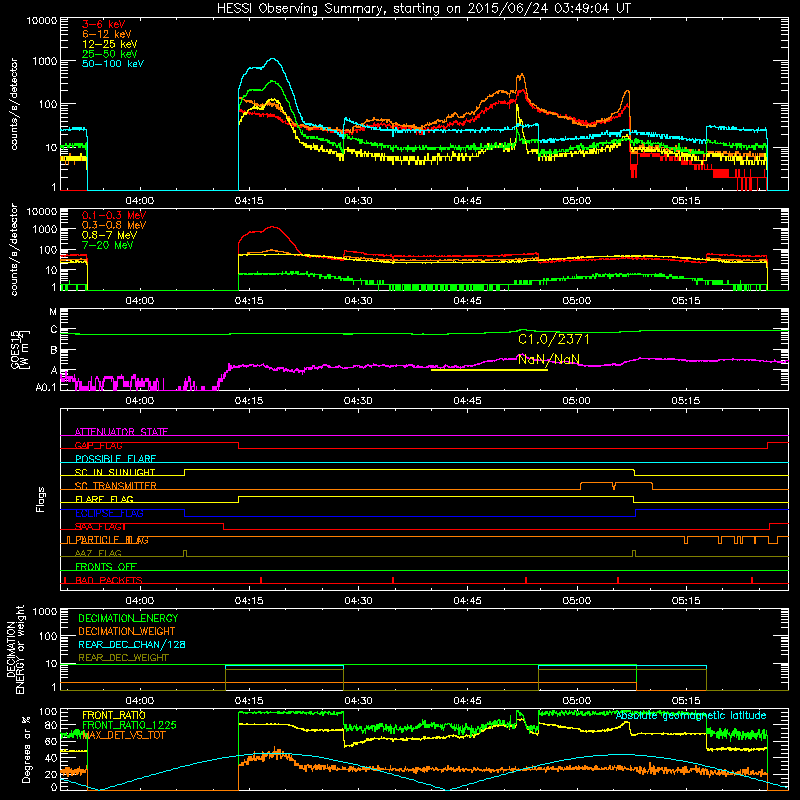Image resolution: width=800 pixels, height=800 pixels.
Task: Click the 04:30 time label below MeV panel
Action: pos(358,301)
